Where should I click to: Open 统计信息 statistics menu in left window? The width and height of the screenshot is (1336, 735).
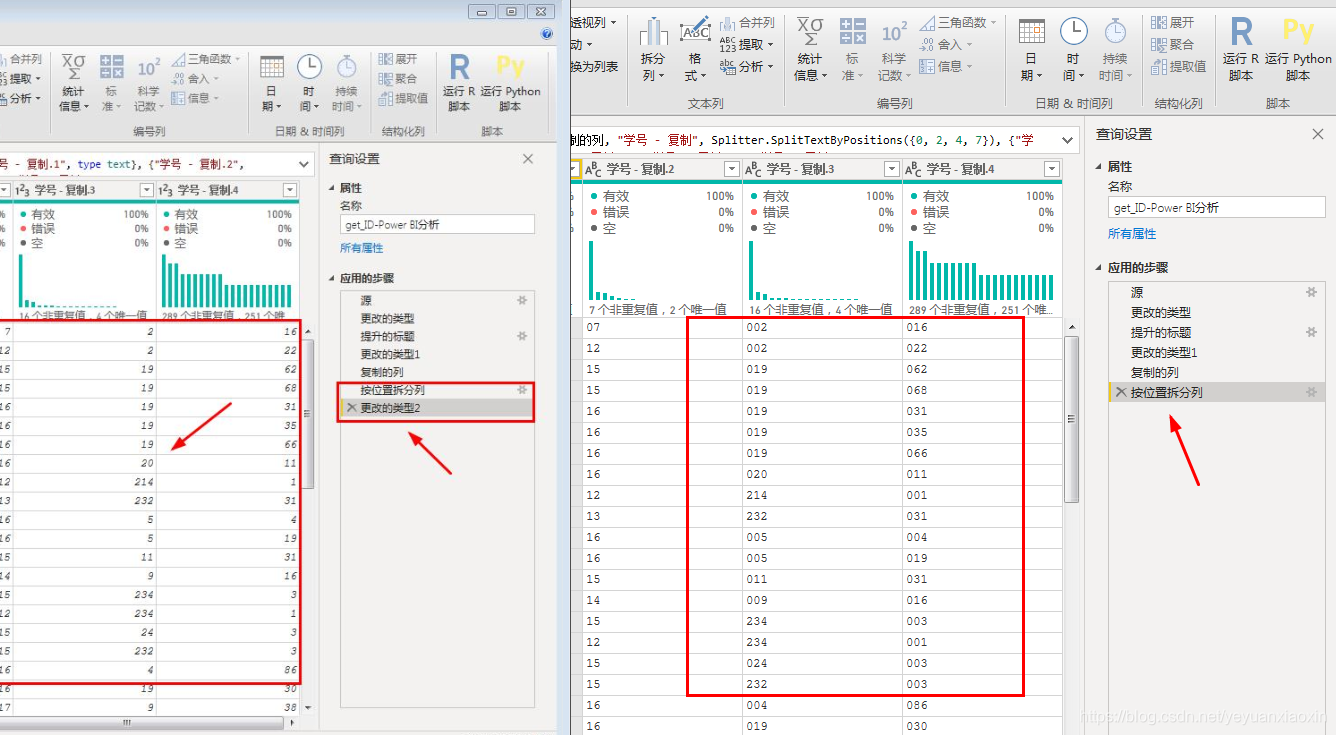pyautogui.click(x=73, y=83)
